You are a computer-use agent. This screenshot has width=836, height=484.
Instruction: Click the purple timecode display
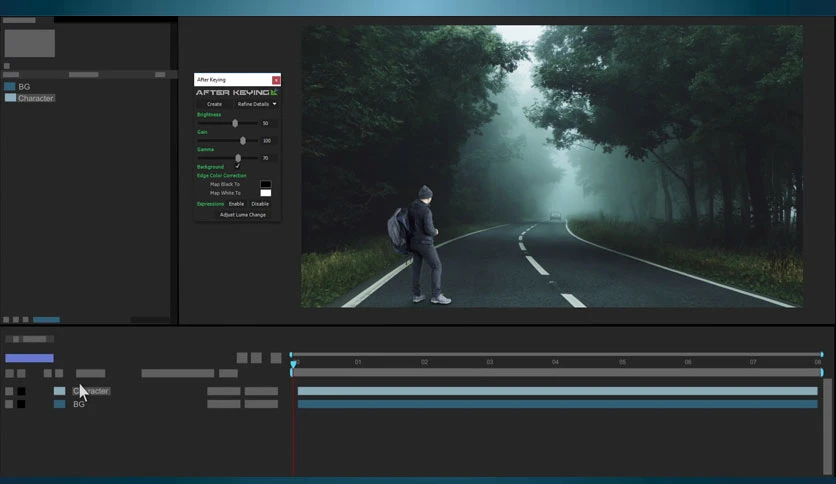pos(29,358)
